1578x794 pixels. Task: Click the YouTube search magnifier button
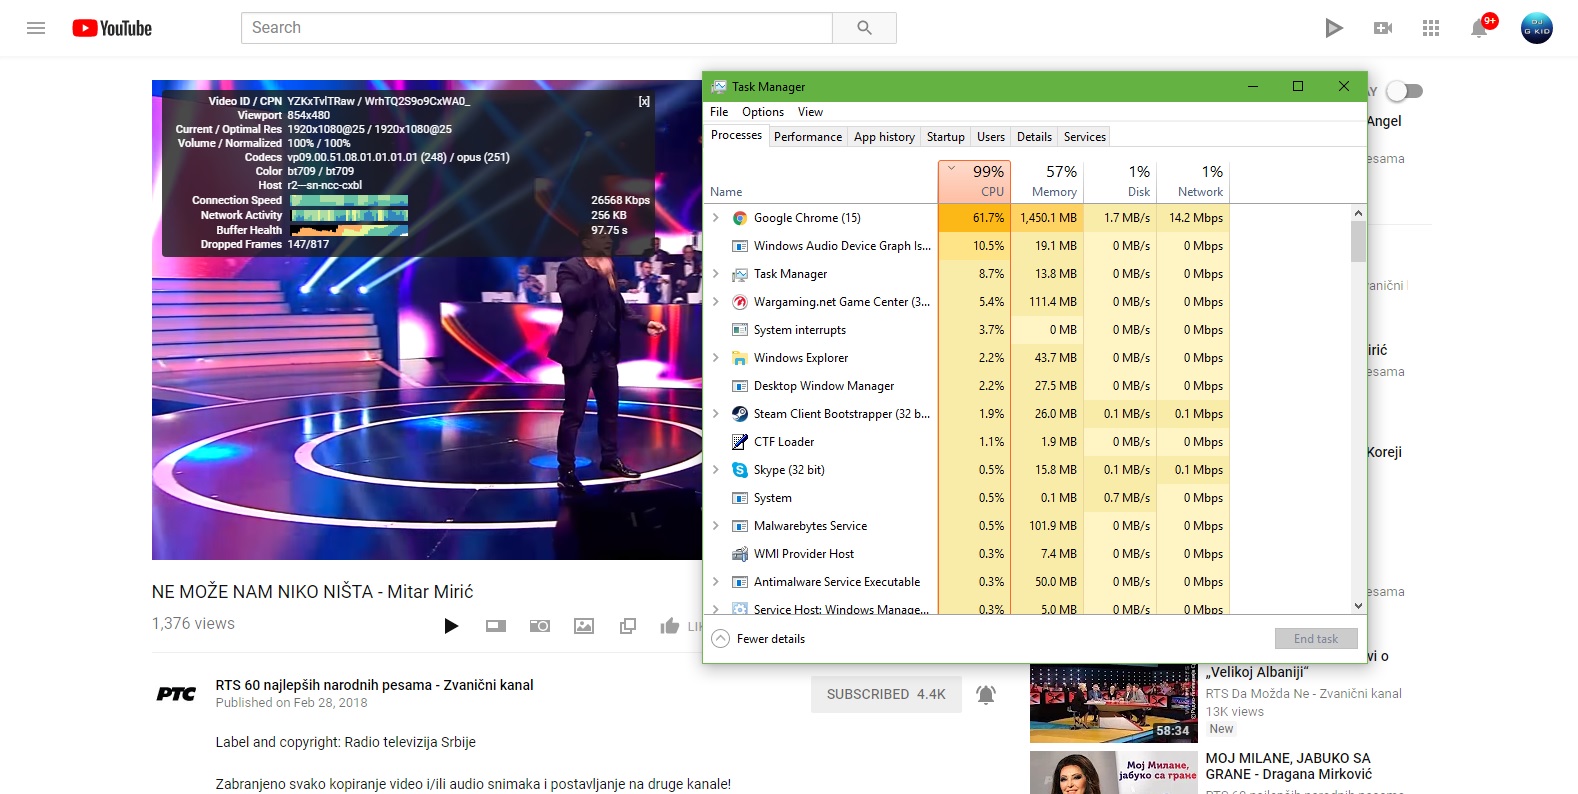pyautogui.click(x=864, y=28)
